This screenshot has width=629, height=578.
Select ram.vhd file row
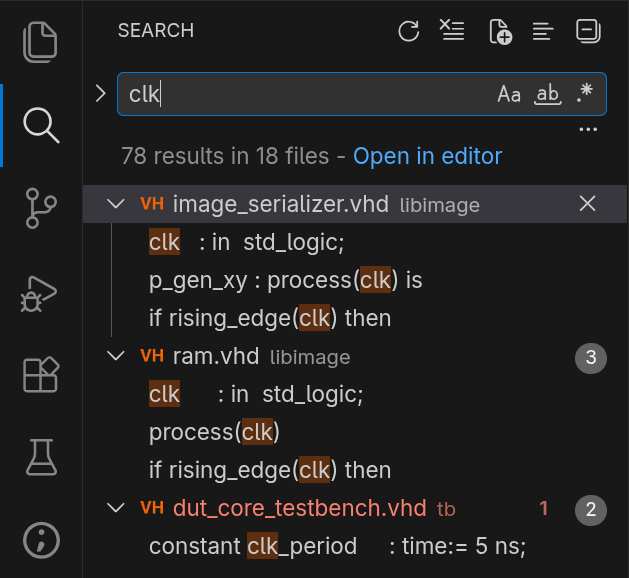click(x=355, y=356)
